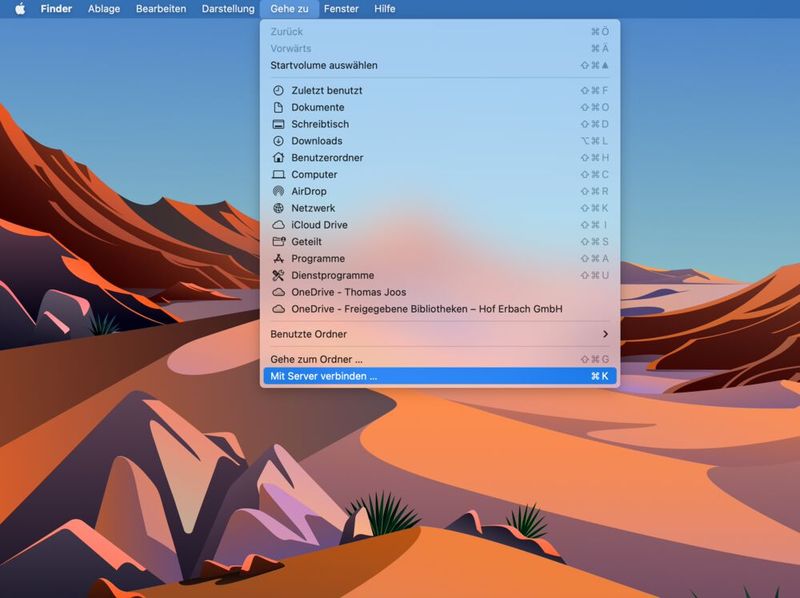
Task: Select Netzwerk with the globe icon
Action: [x=313, y=208]
